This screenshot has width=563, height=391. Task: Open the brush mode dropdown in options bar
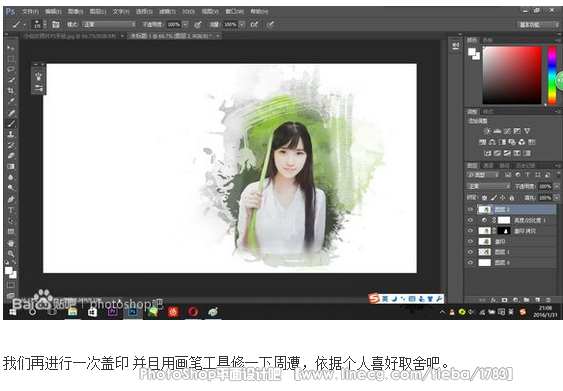[x=109, y=24]
